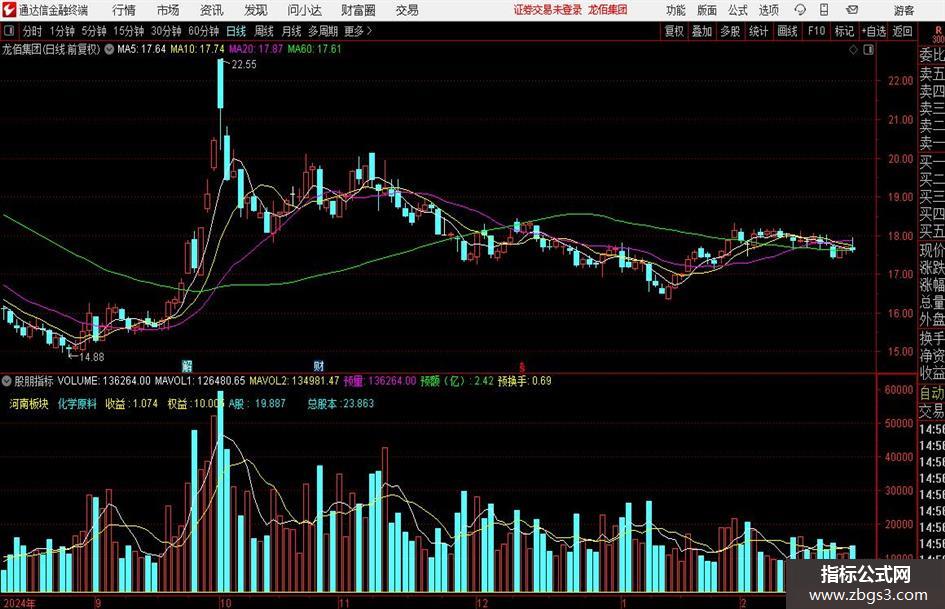The width and height of the screenshot is (945, 609).
Task: Switch to 5分钟 period tab
Action: pyautogui.click(x=93, y=31)
